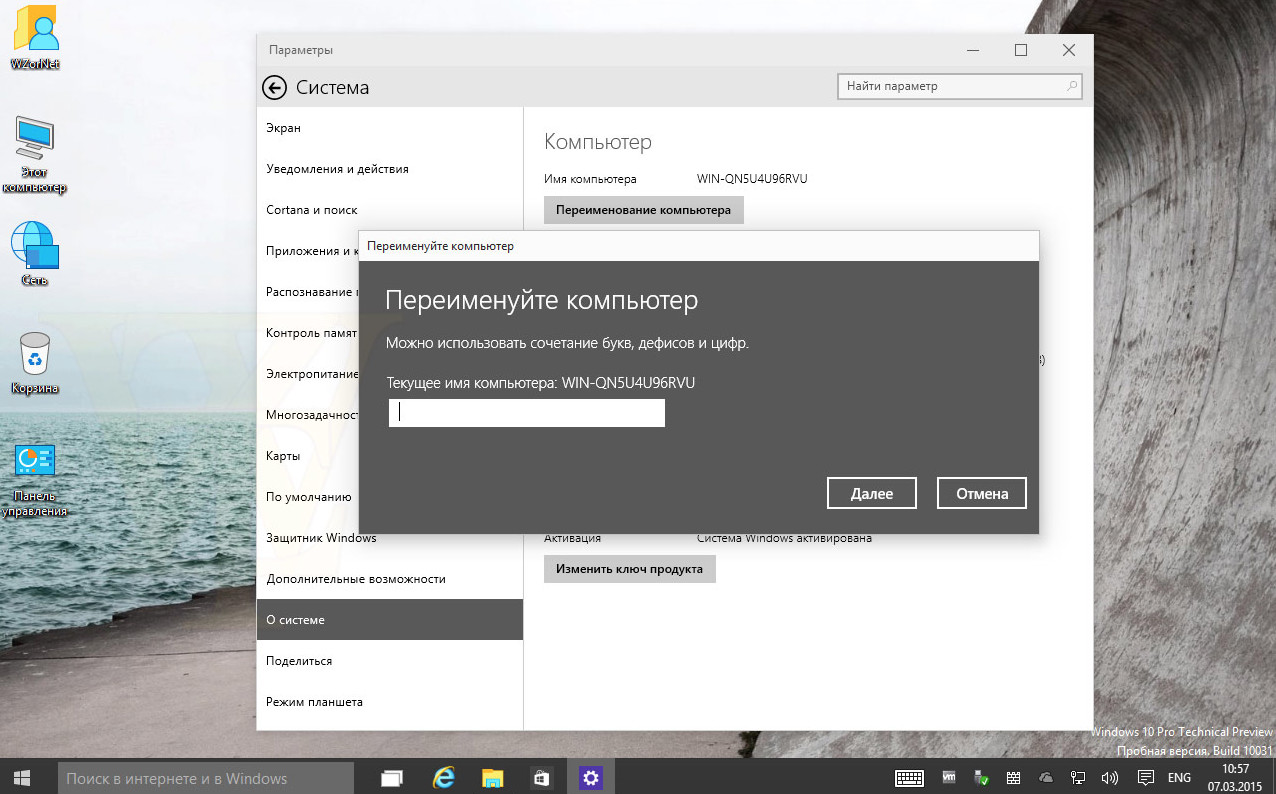Open the Task View icon in taskbar
Screen dimensions: 1276x794
(x=391, y=778)
